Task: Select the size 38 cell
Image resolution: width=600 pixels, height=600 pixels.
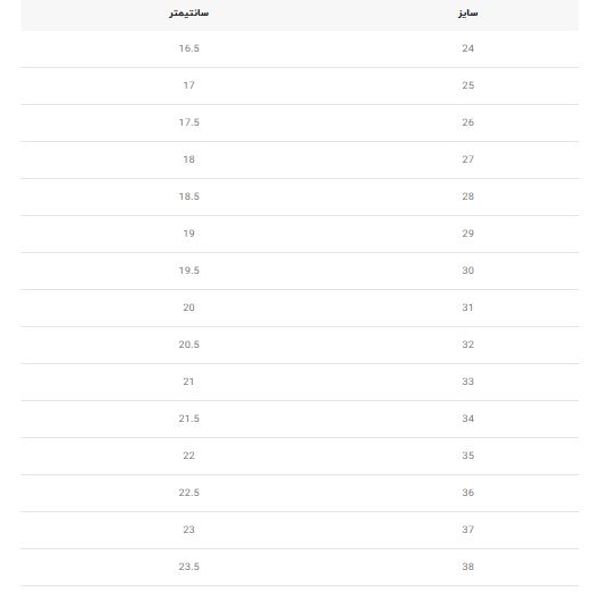Action: coord(468,567)
